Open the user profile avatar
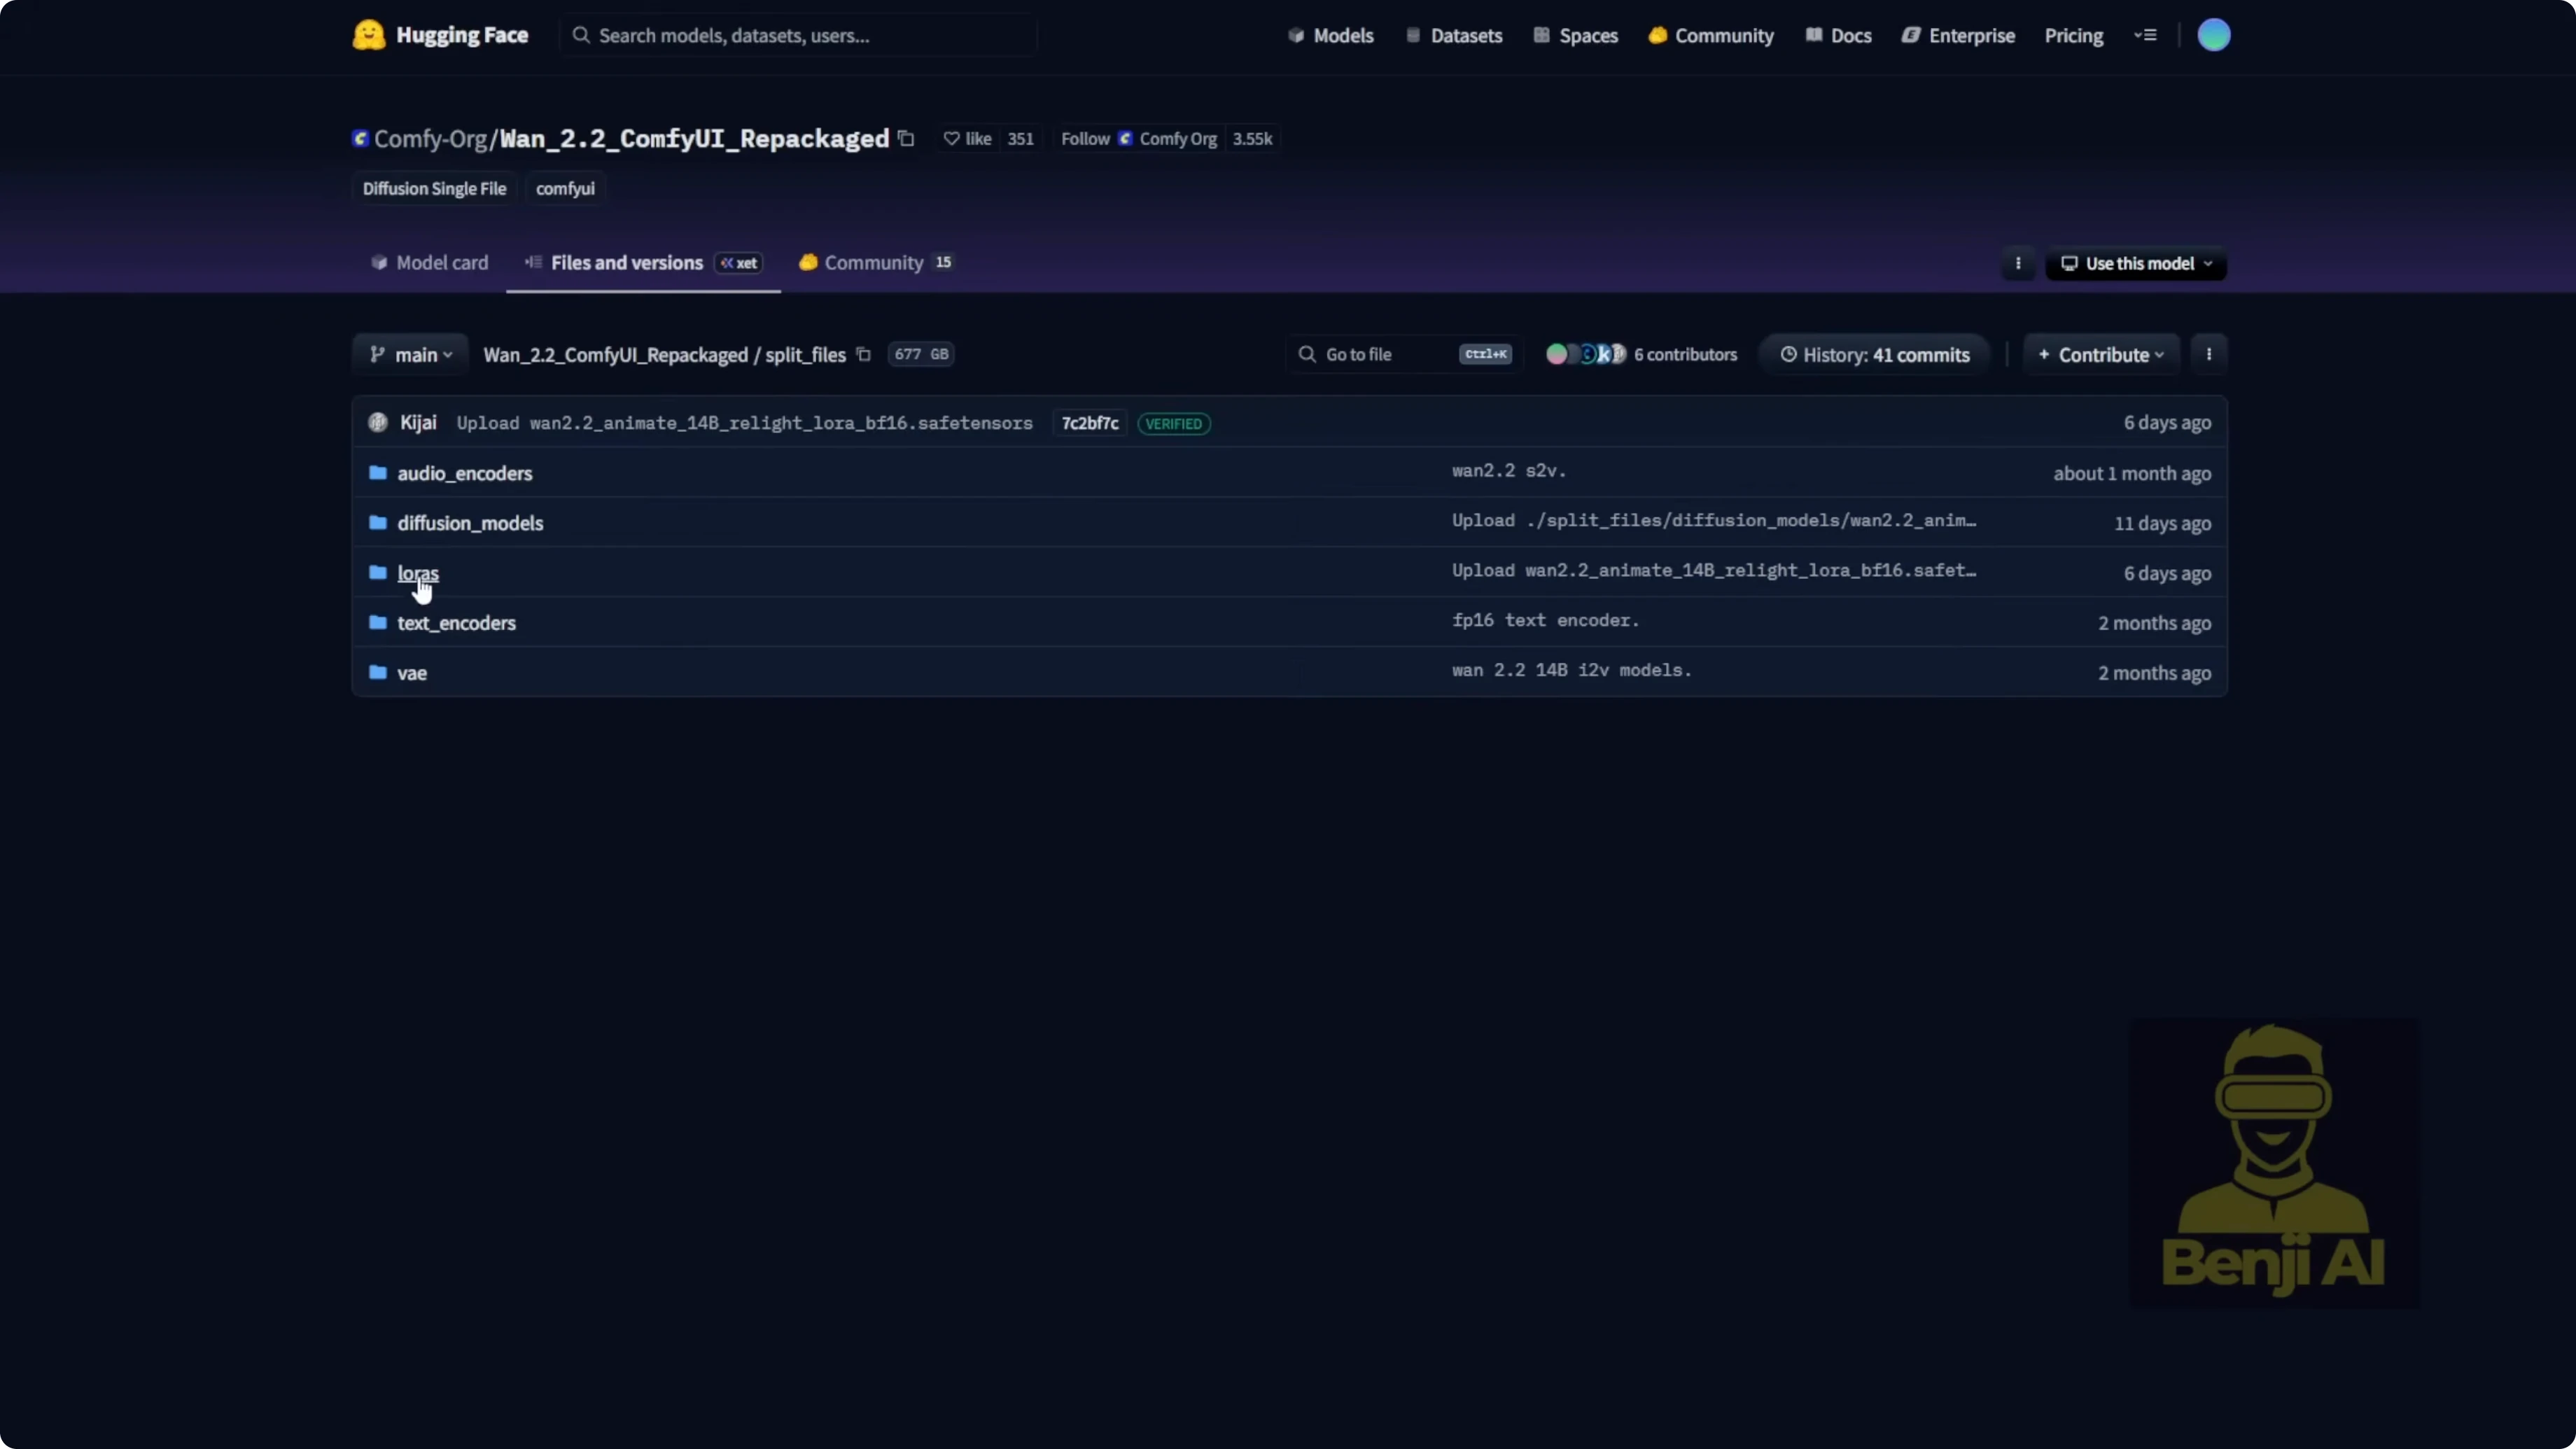The width and height of the screenshot is (2576, 1449). click(x=2213, y=35)
